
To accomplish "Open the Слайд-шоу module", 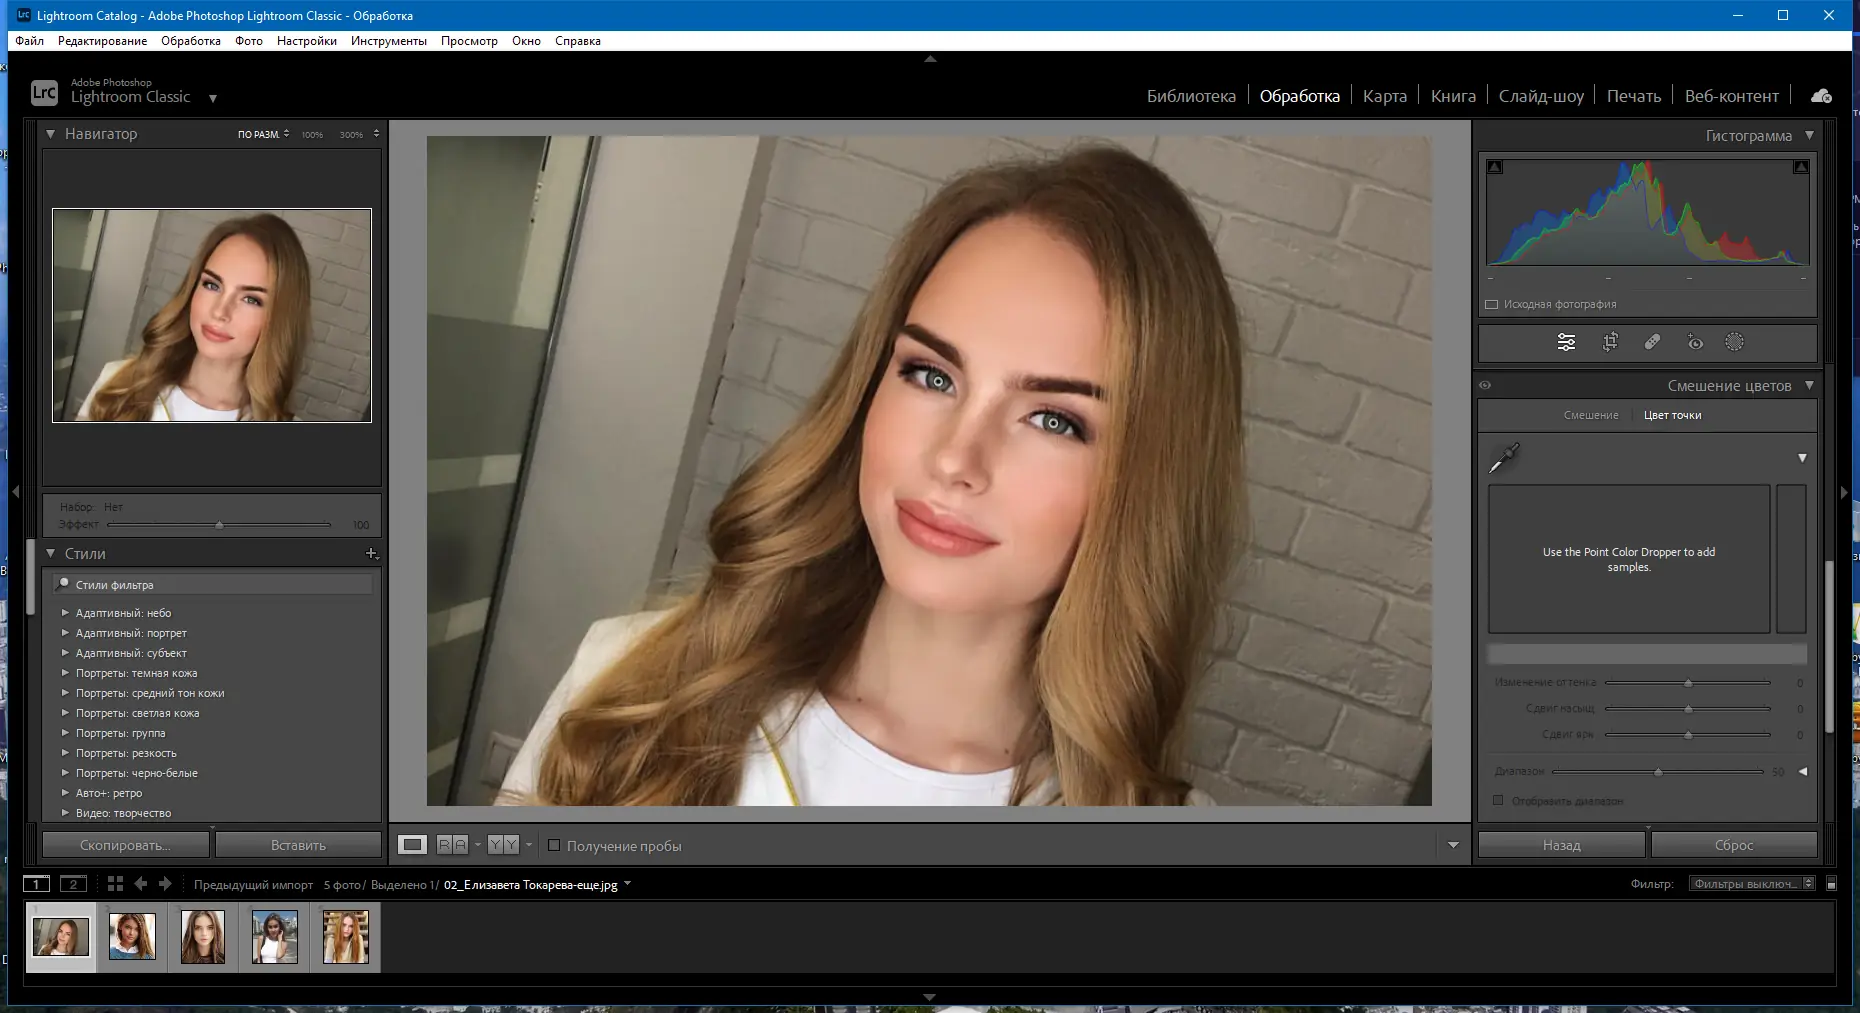I will [x=1541, y=96].
